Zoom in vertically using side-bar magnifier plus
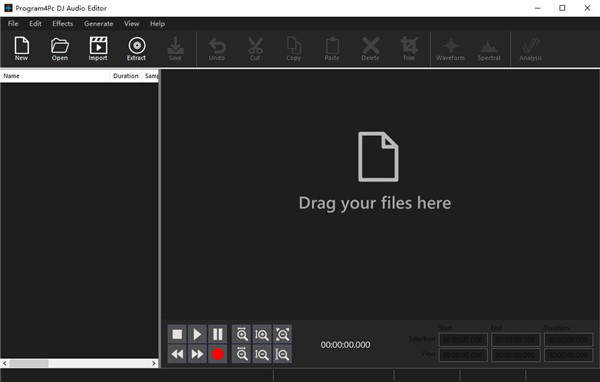This screenshot has height=382, width=600. 262,334
